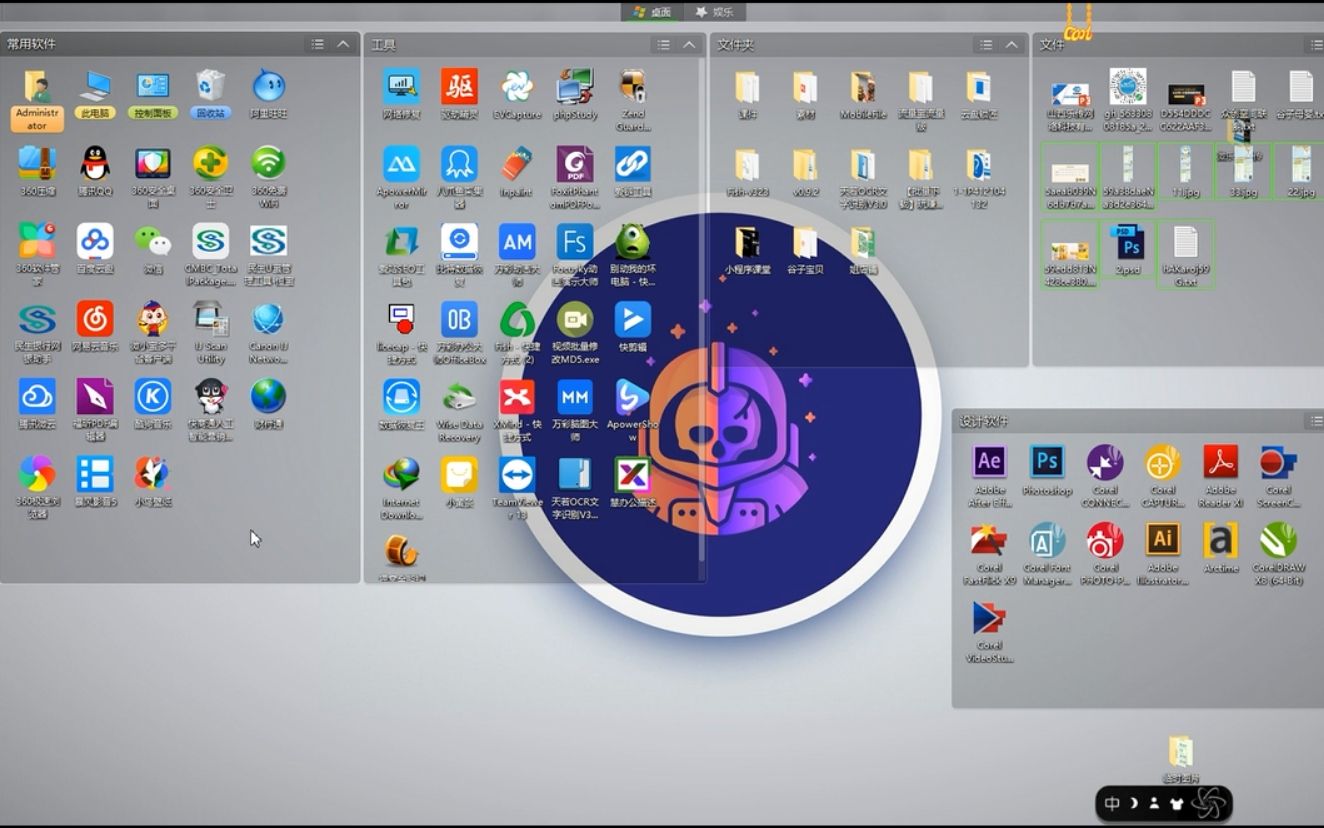Launch the XMind shortcut icon
This screenshot has height=828, width=1324.
[x=517, y=397]
